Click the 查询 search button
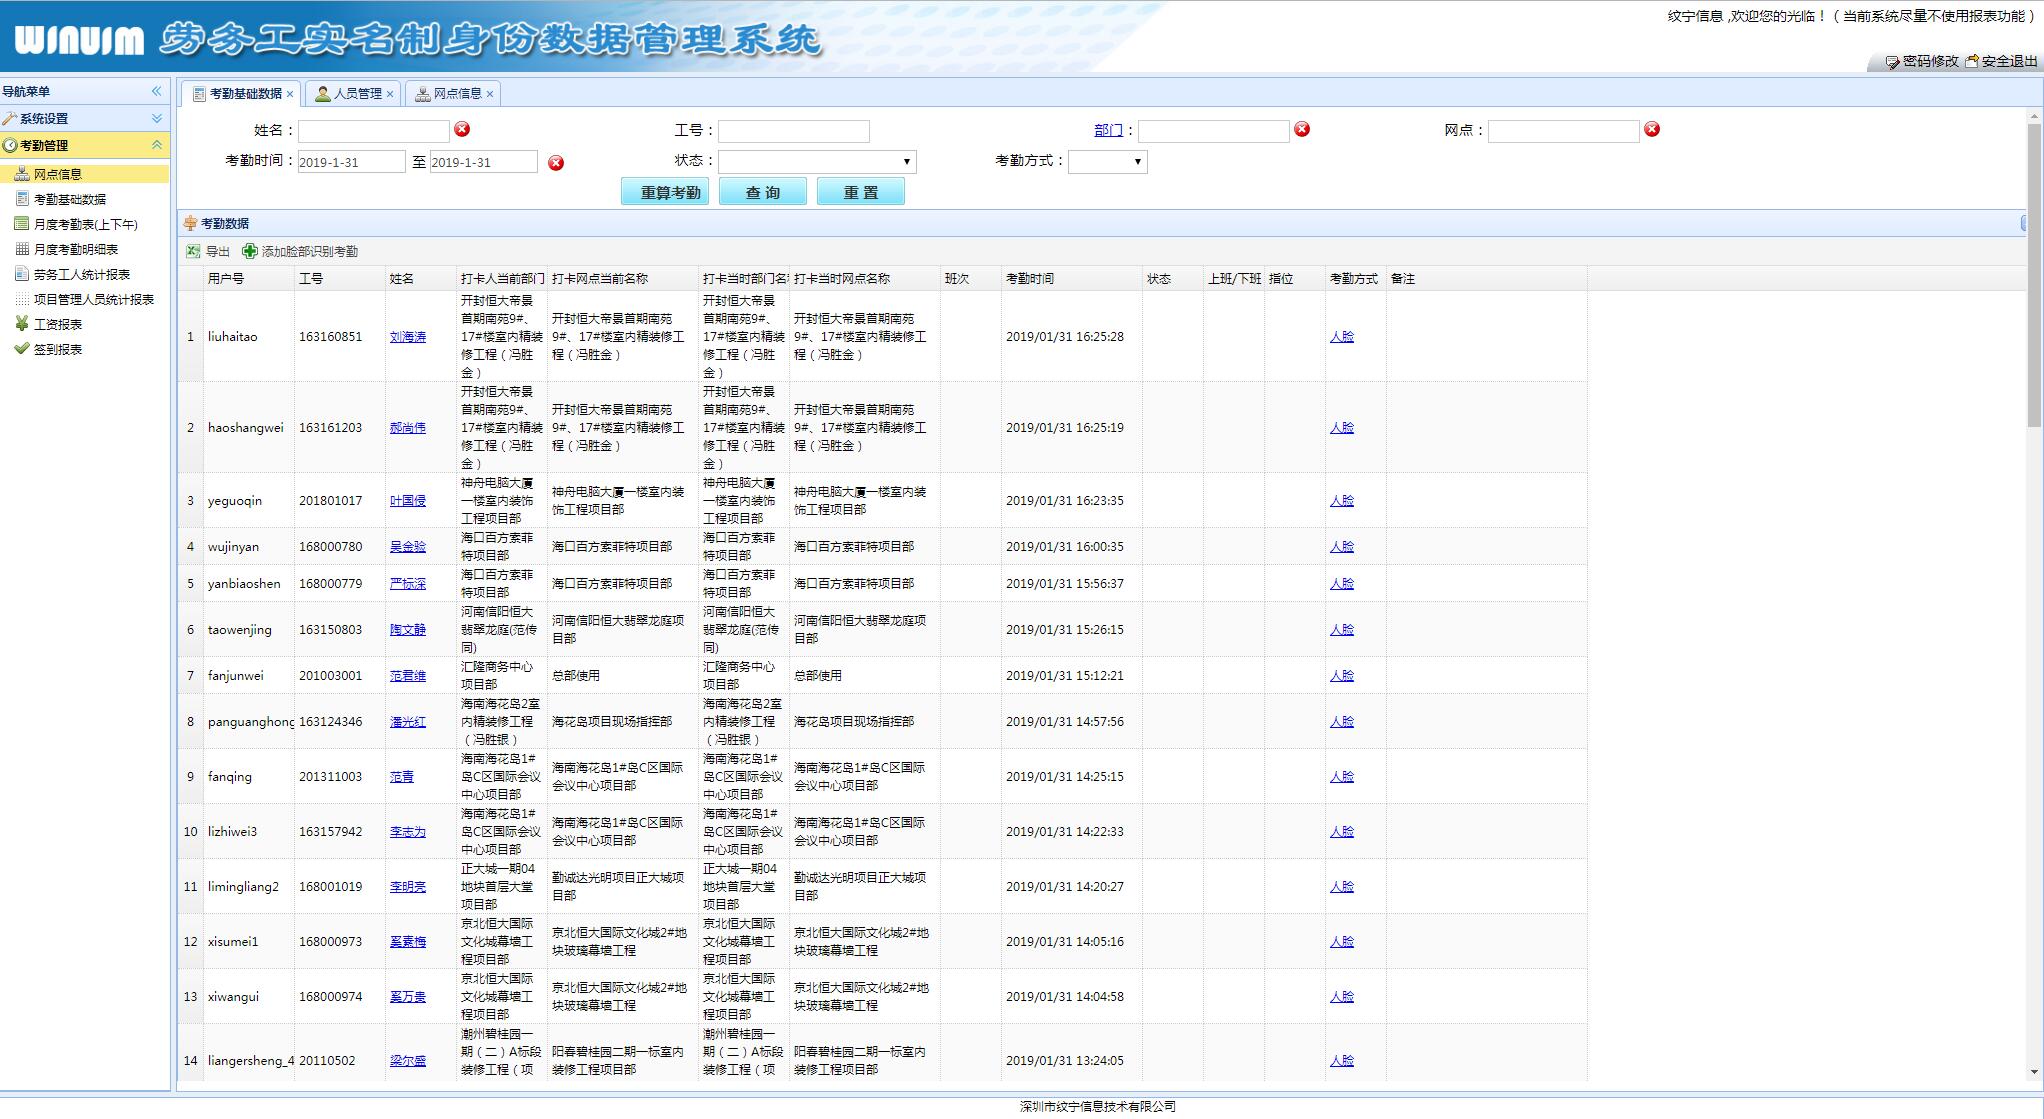Image resolution: width=2044 pixels, height=1119 pixels. tap(762, 192)
